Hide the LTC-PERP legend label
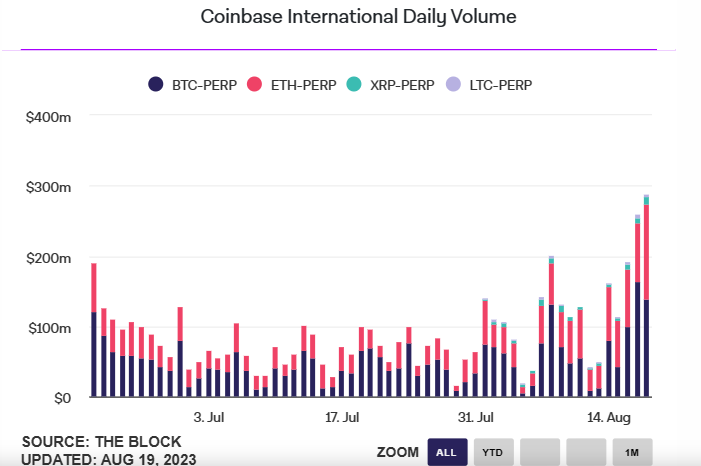This screenshot has width=701, height=466. (x=501, y=85)
